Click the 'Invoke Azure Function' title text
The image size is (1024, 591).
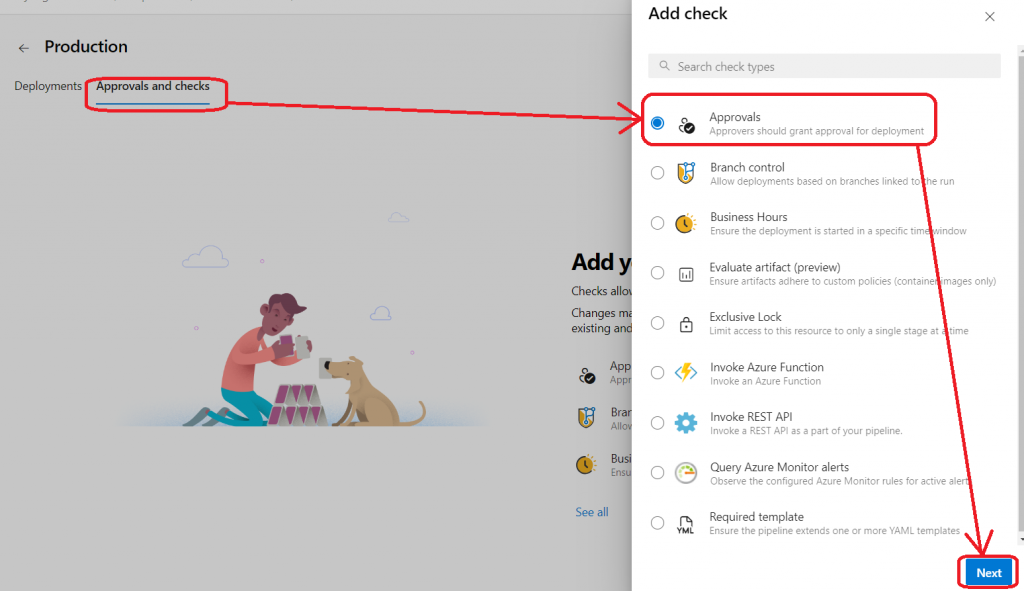pos(767,367)
